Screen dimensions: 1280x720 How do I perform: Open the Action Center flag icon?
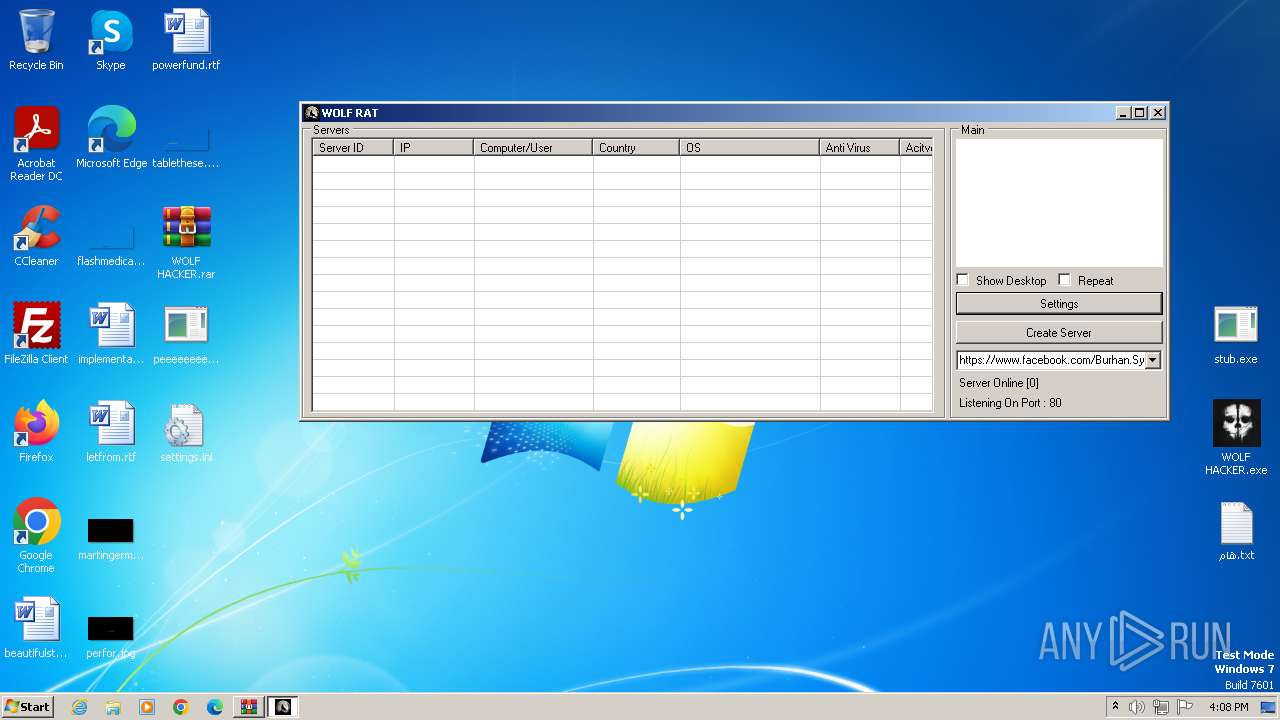[x=1185, y=707]
